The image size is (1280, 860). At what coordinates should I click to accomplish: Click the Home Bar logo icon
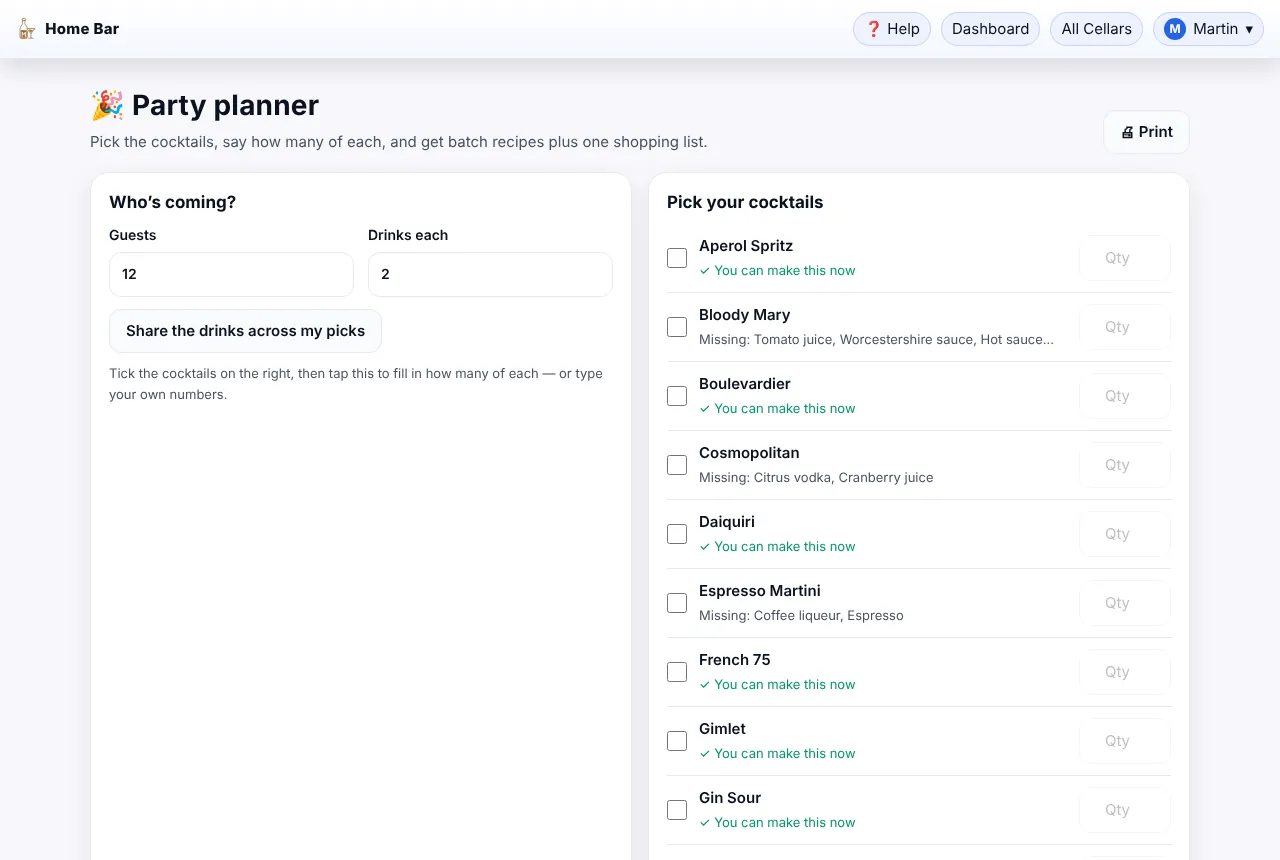pos(27,29)
